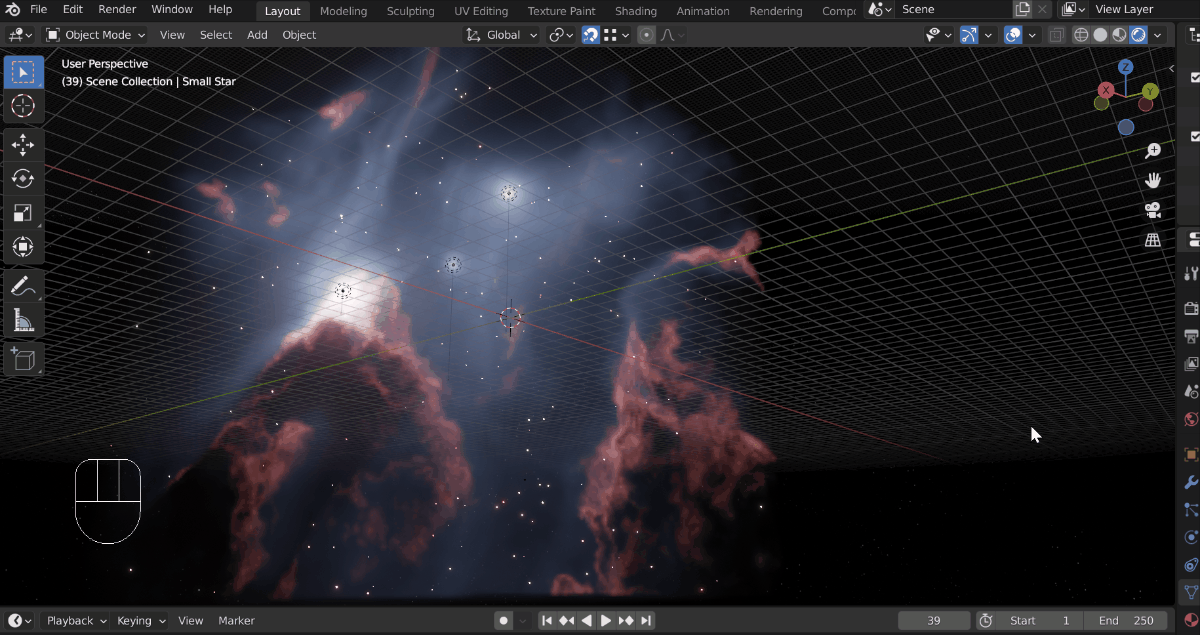Switch to the Sculpting workspace tab
This screenshot has width=1200, height=635.
coord(410,11)
